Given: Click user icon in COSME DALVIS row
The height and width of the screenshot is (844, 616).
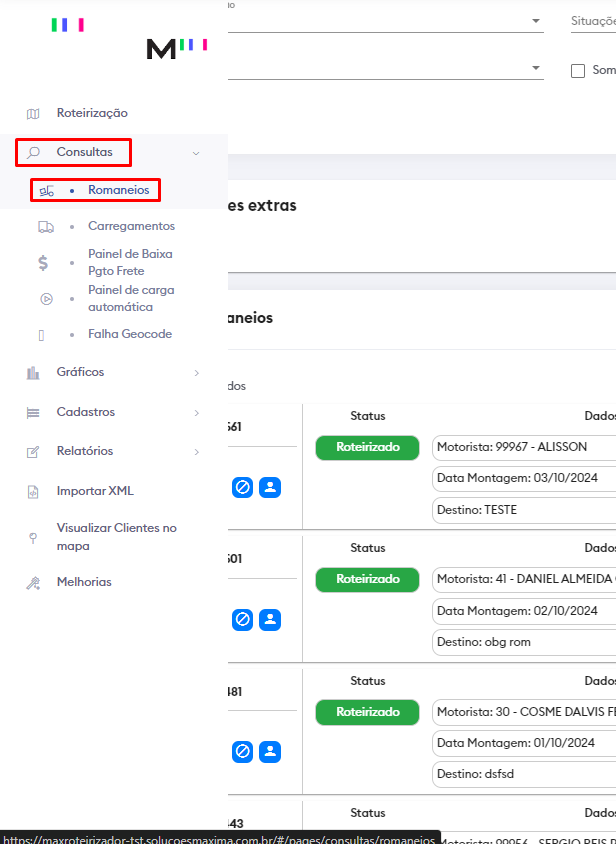Looking at the screenshot, I should click(x=270, y=752).
